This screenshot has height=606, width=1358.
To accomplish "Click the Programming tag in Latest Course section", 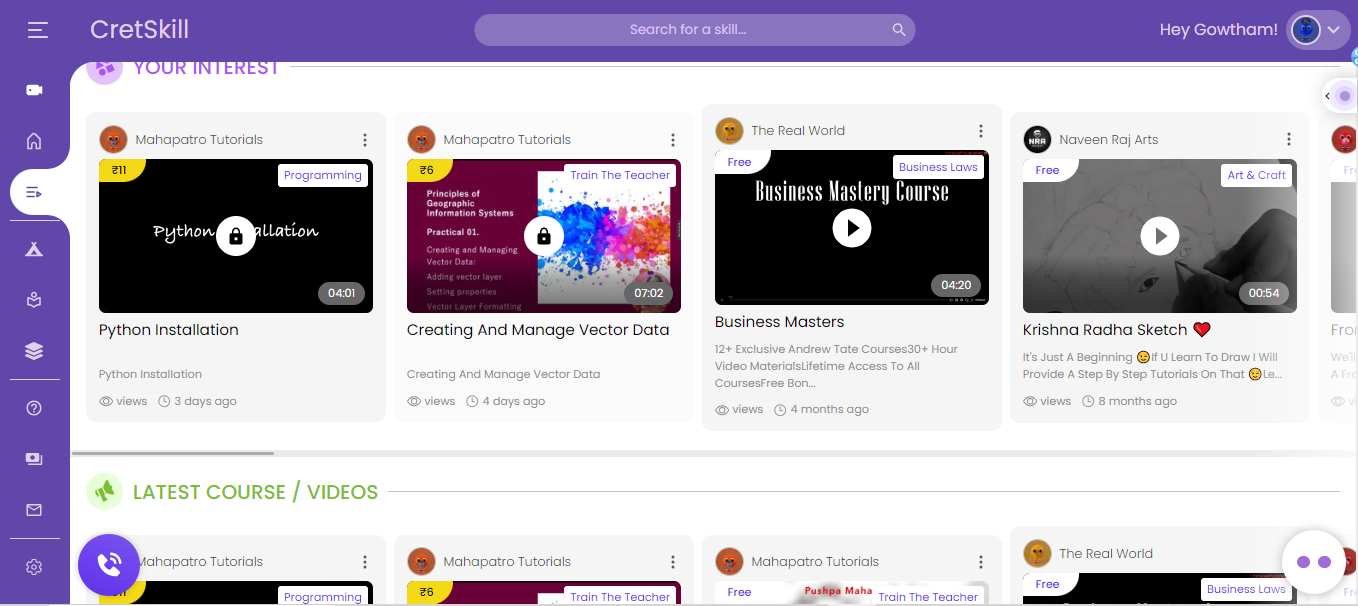I will [322, 597].
